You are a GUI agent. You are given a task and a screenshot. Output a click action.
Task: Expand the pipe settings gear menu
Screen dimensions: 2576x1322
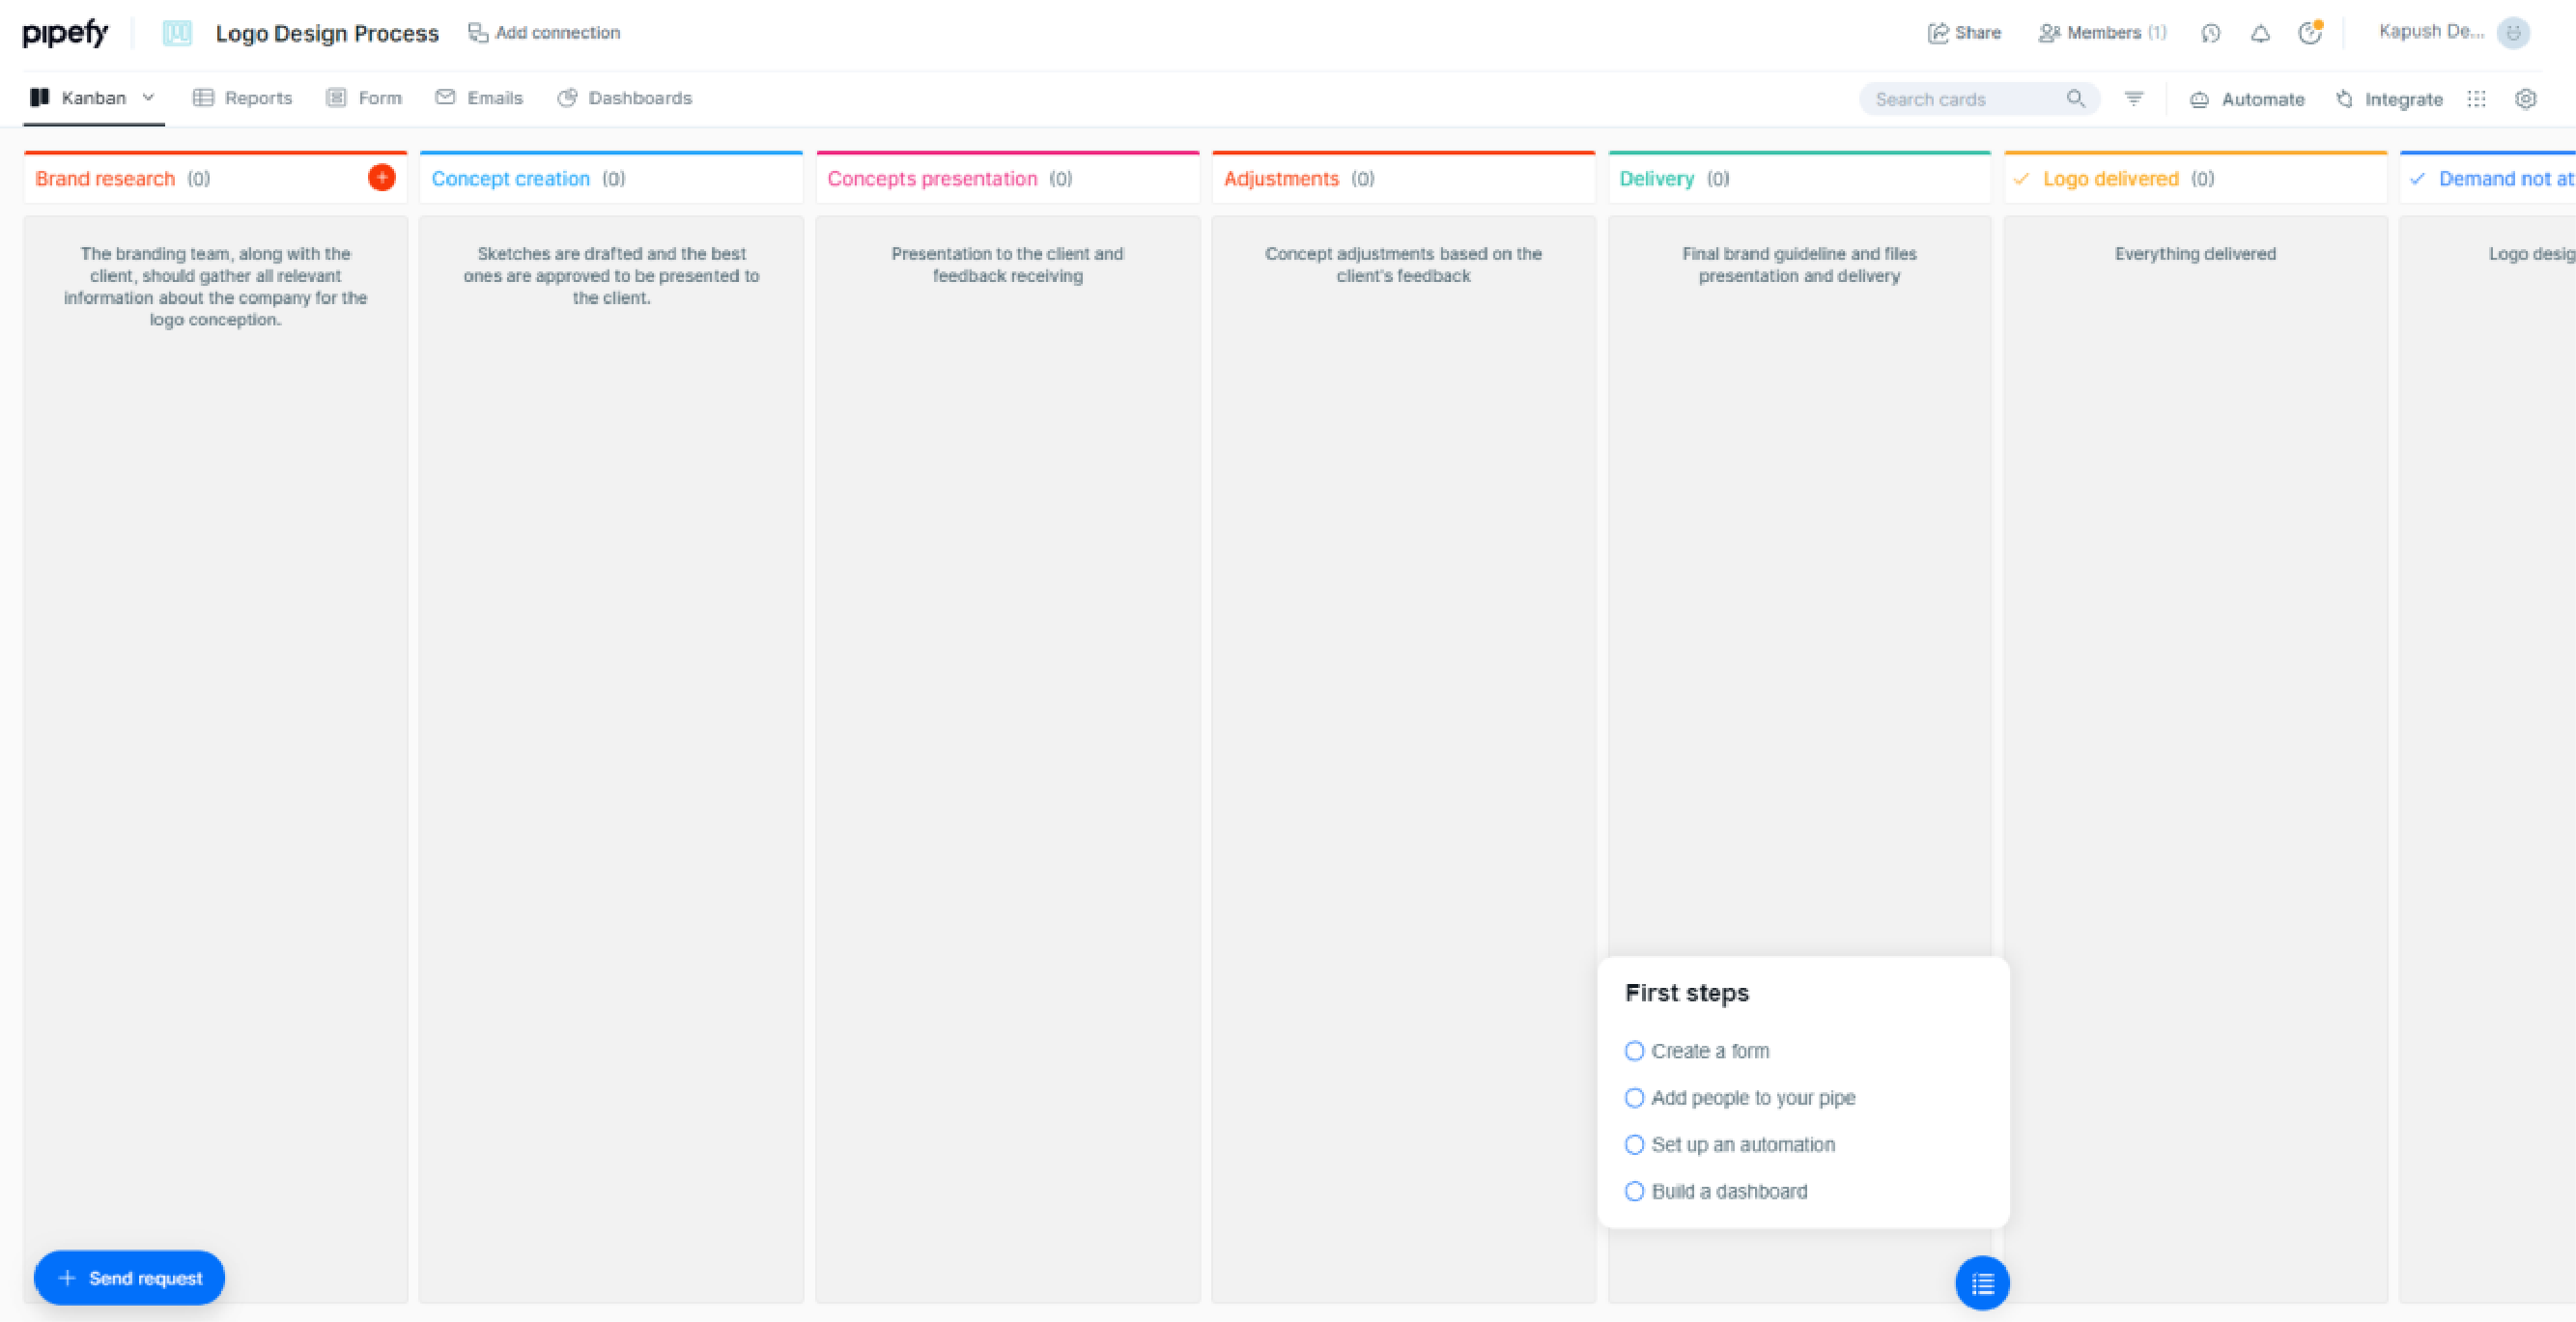2526,98
